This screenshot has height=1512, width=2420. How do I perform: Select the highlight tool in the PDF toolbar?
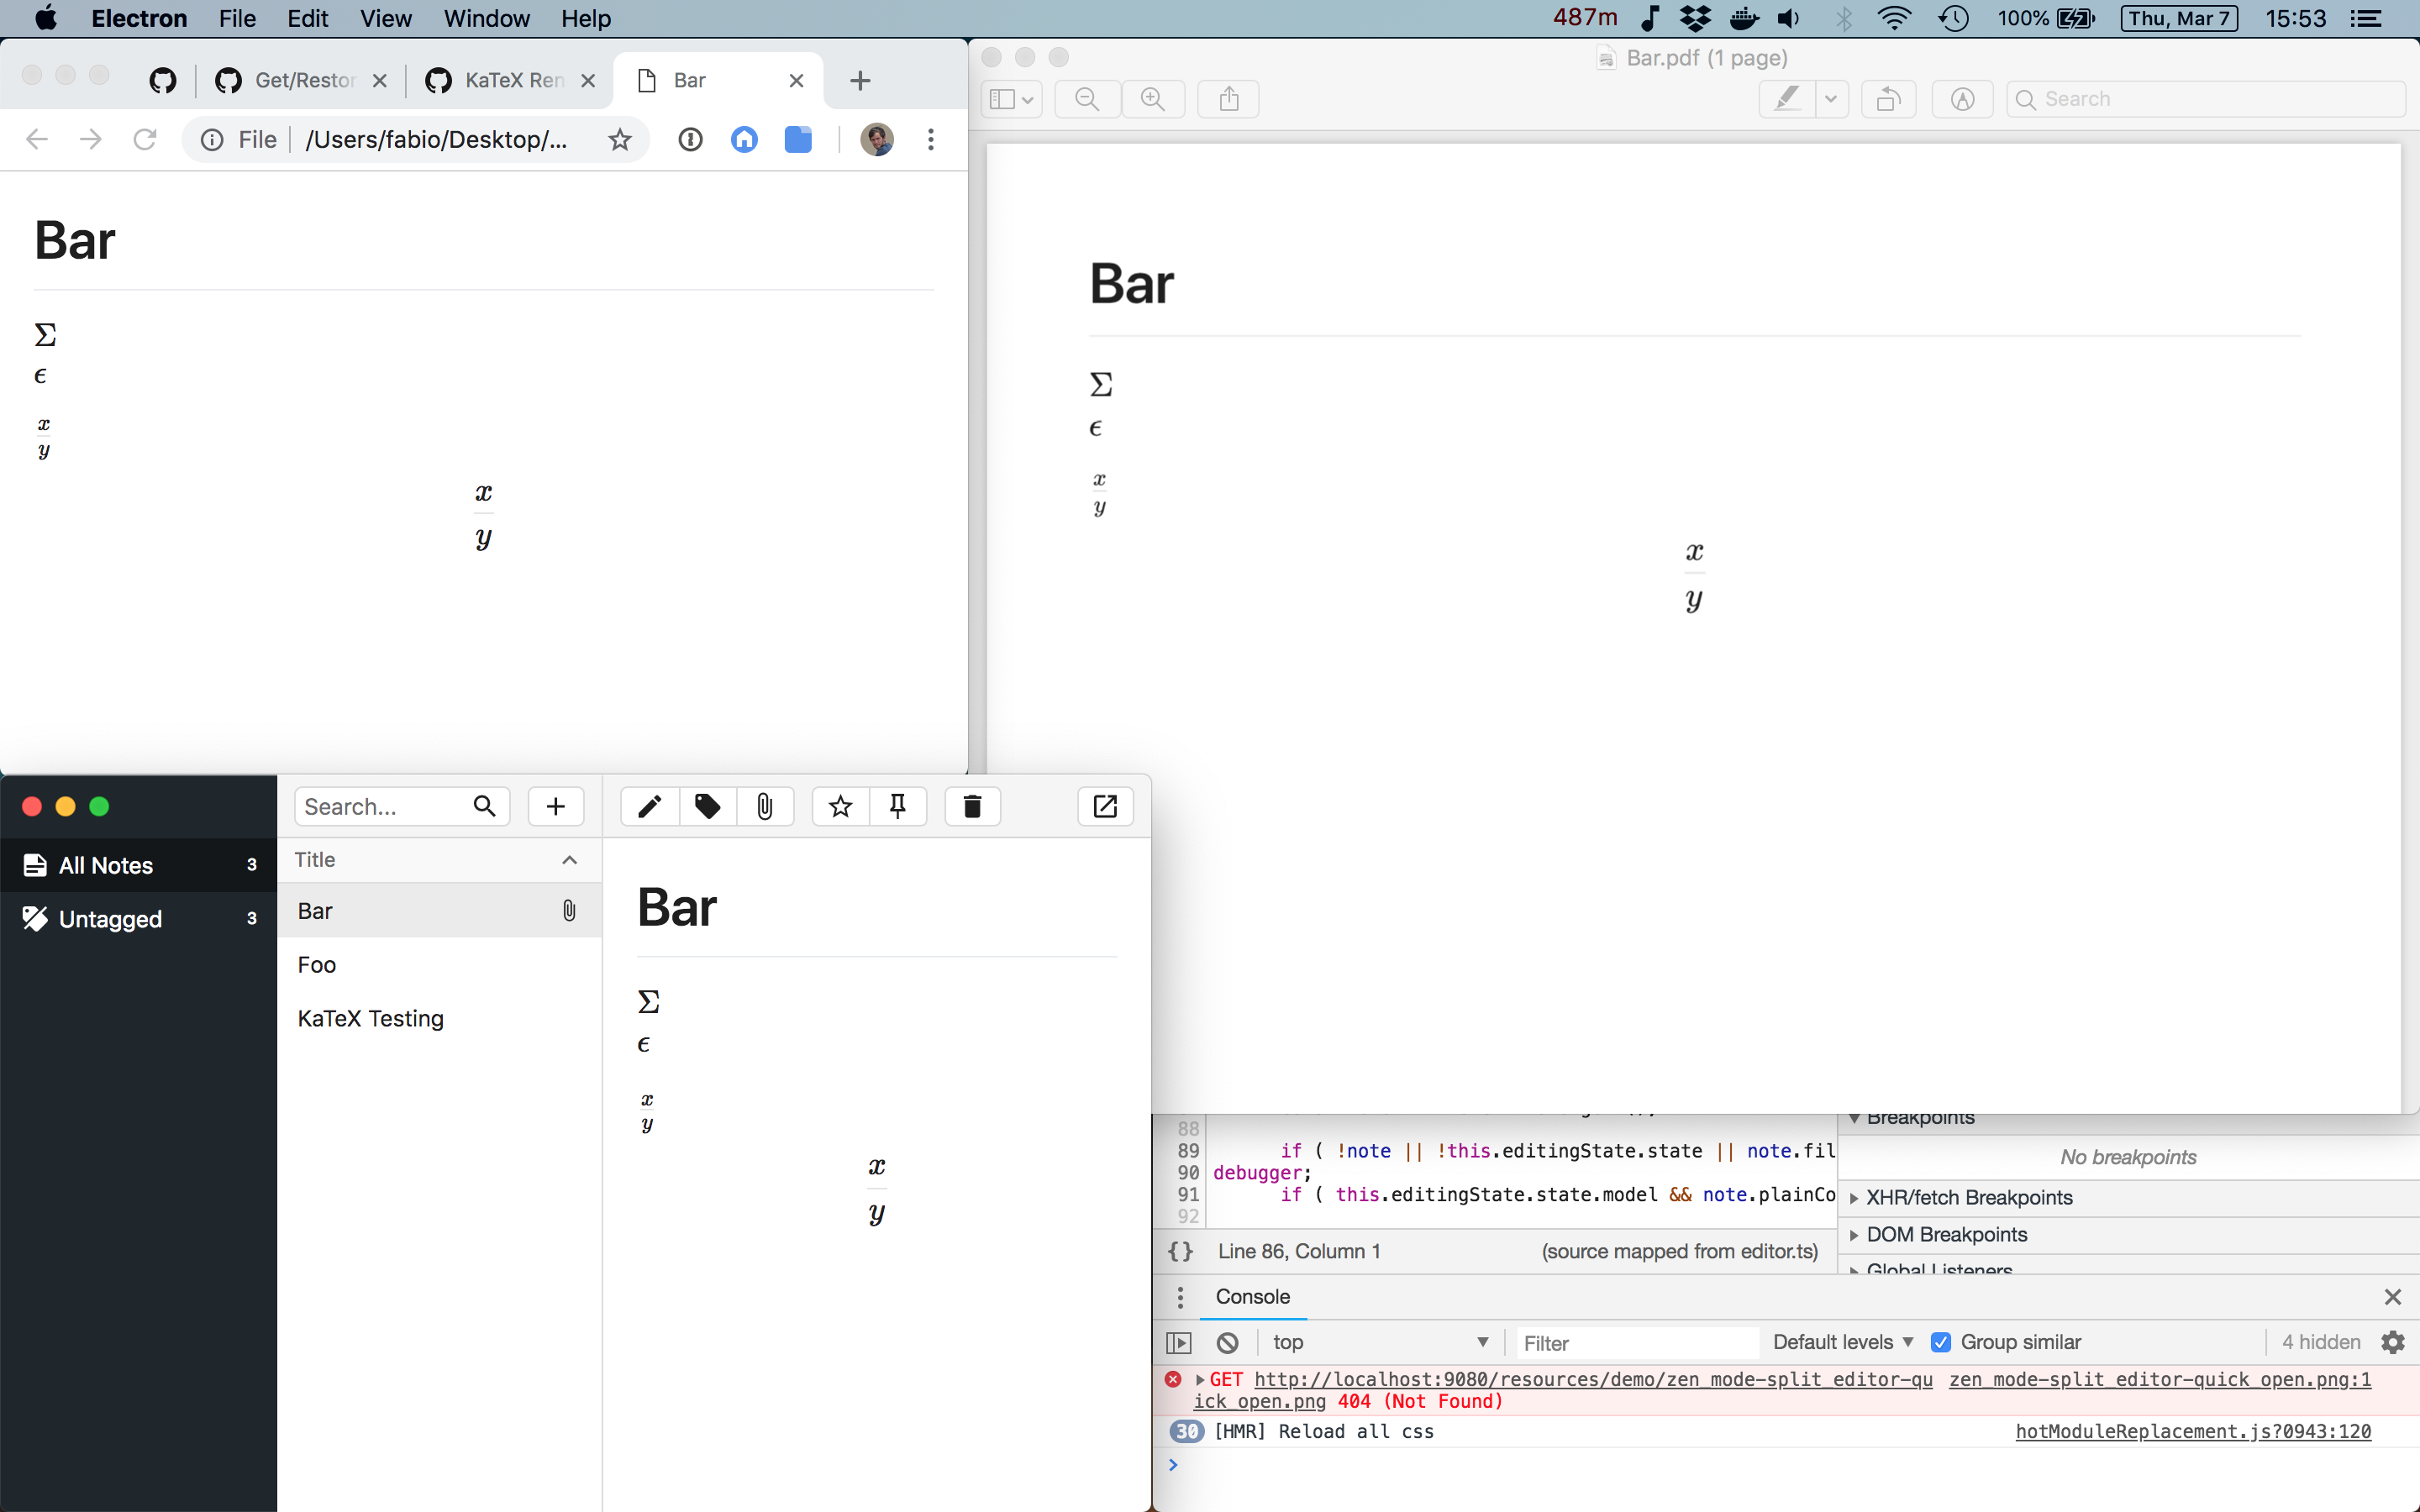pyautogui.click(x=1787, y=99)
